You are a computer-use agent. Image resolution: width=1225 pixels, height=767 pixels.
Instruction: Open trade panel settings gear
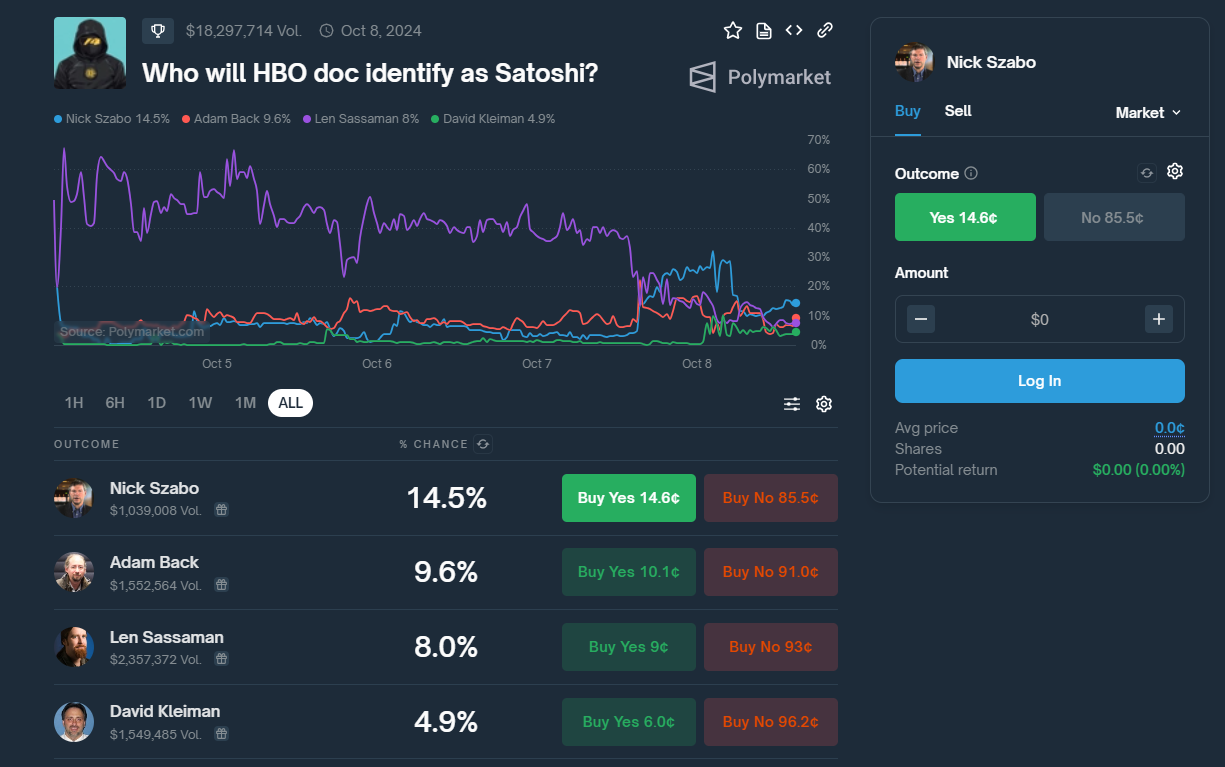pos(1175,172)
